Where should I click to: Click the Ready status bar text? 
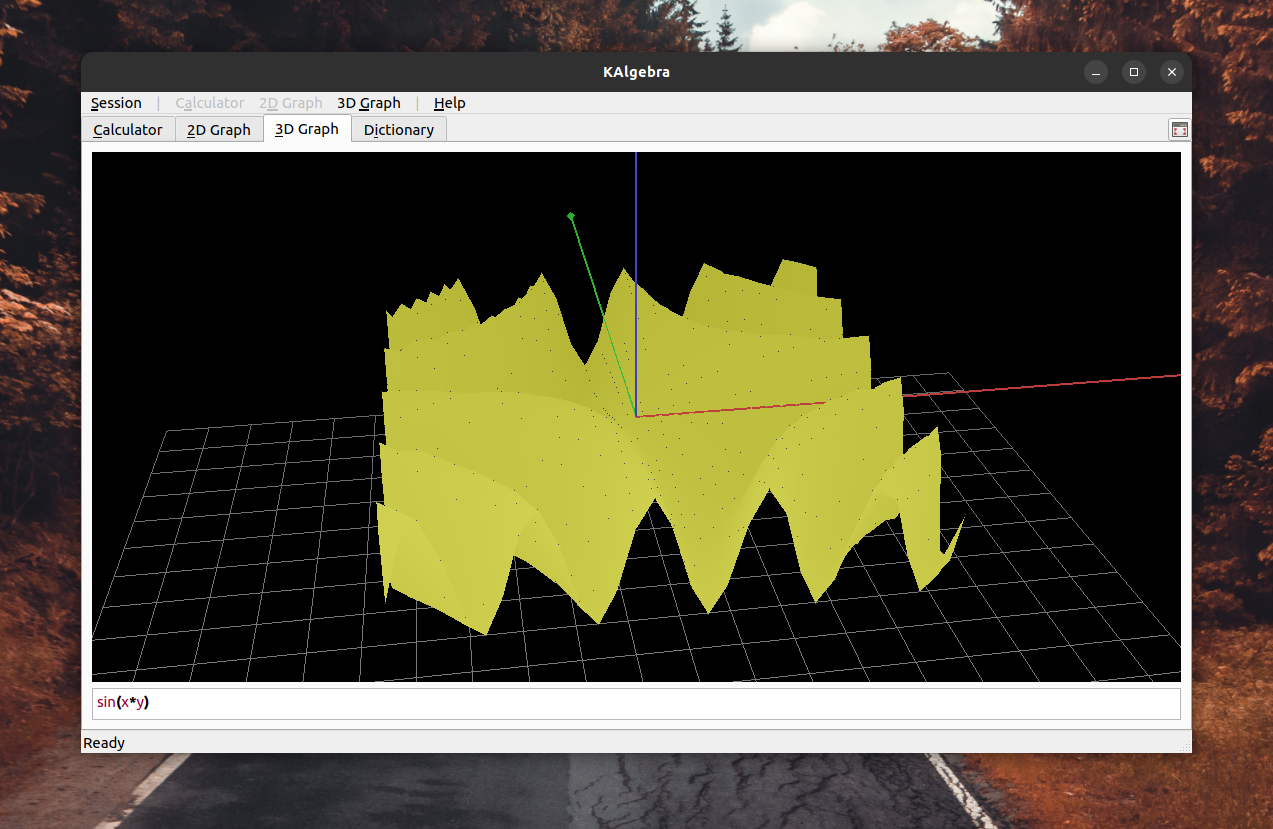(x=103, y=742)
